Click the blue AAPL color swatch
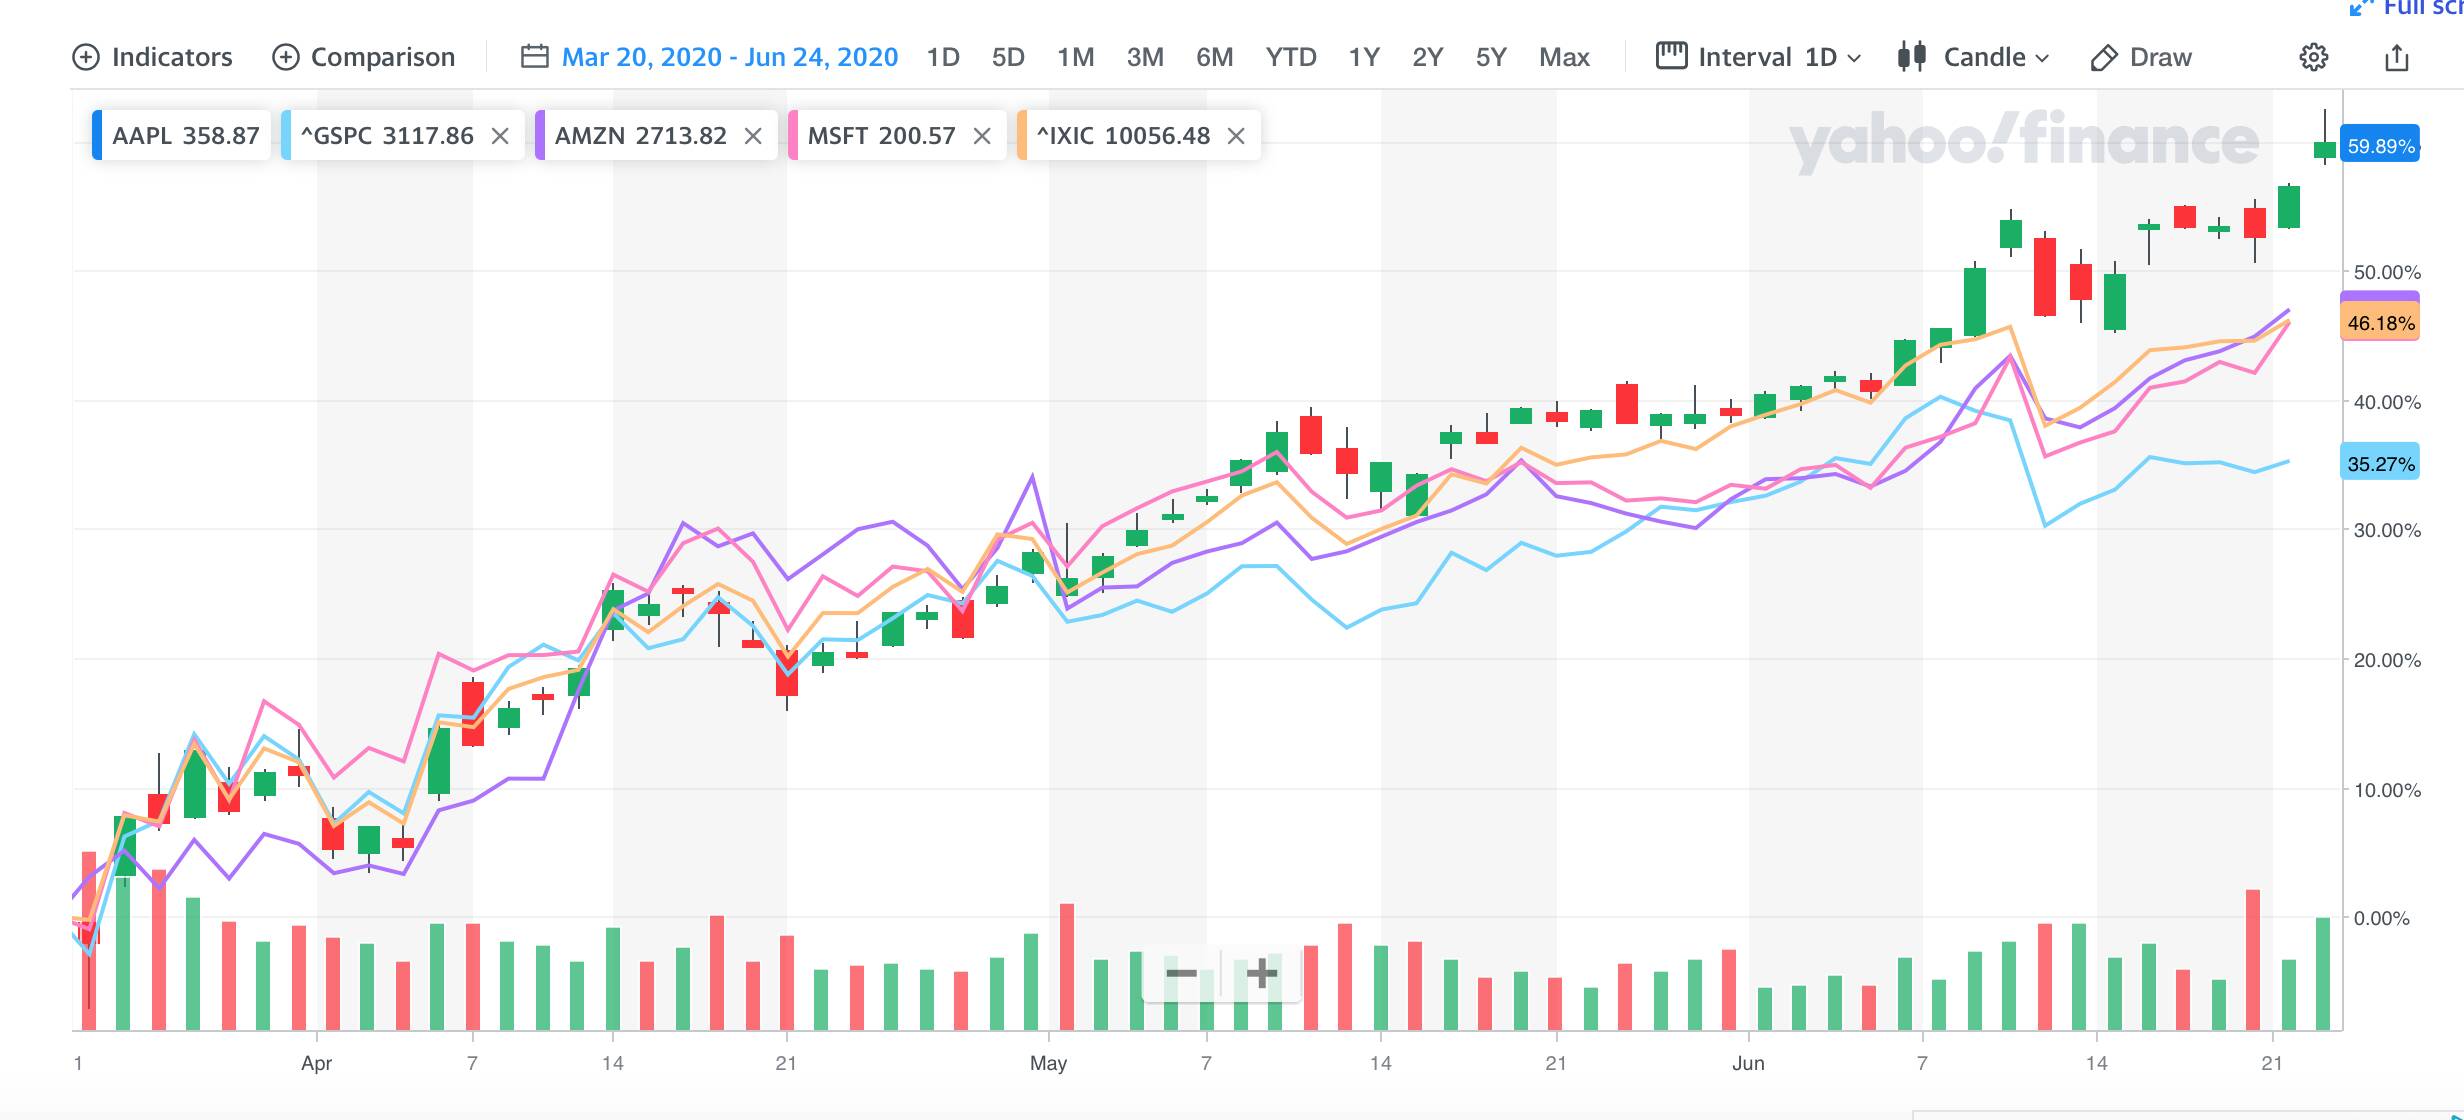 pos(97,135)
